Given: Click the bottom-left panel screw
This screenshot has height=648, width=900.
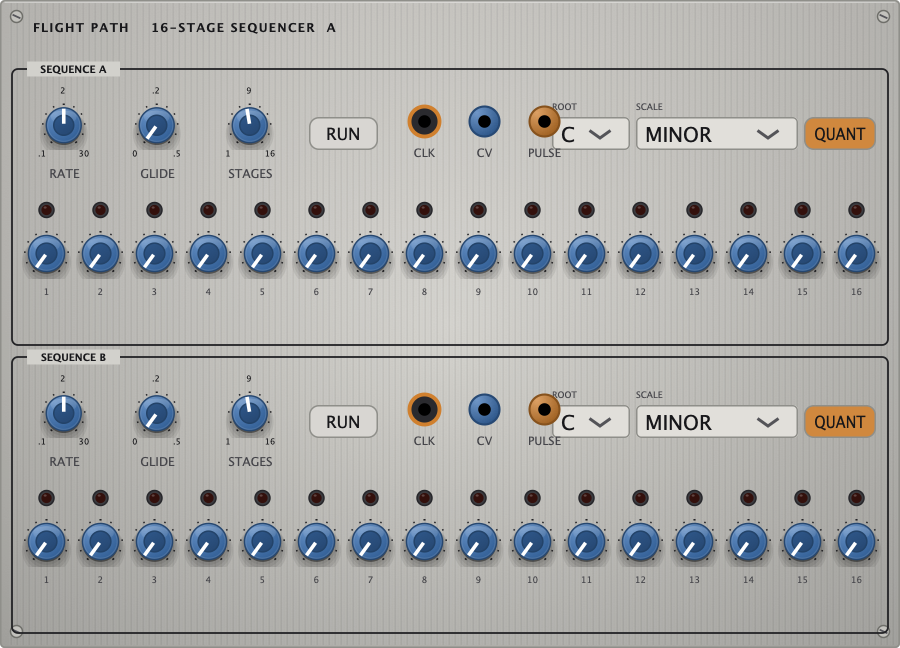Looking at the screenshot, I should coord(17,631).
